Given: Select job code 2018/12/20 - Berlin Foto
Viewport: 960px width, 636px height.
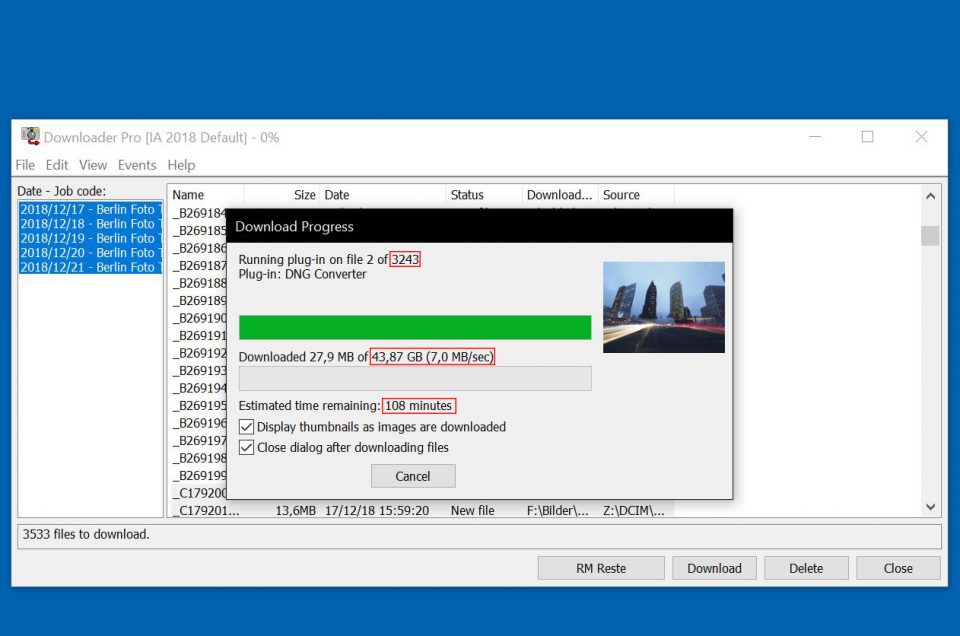Looking at the screenshot, I should click(x=91, y=253).
